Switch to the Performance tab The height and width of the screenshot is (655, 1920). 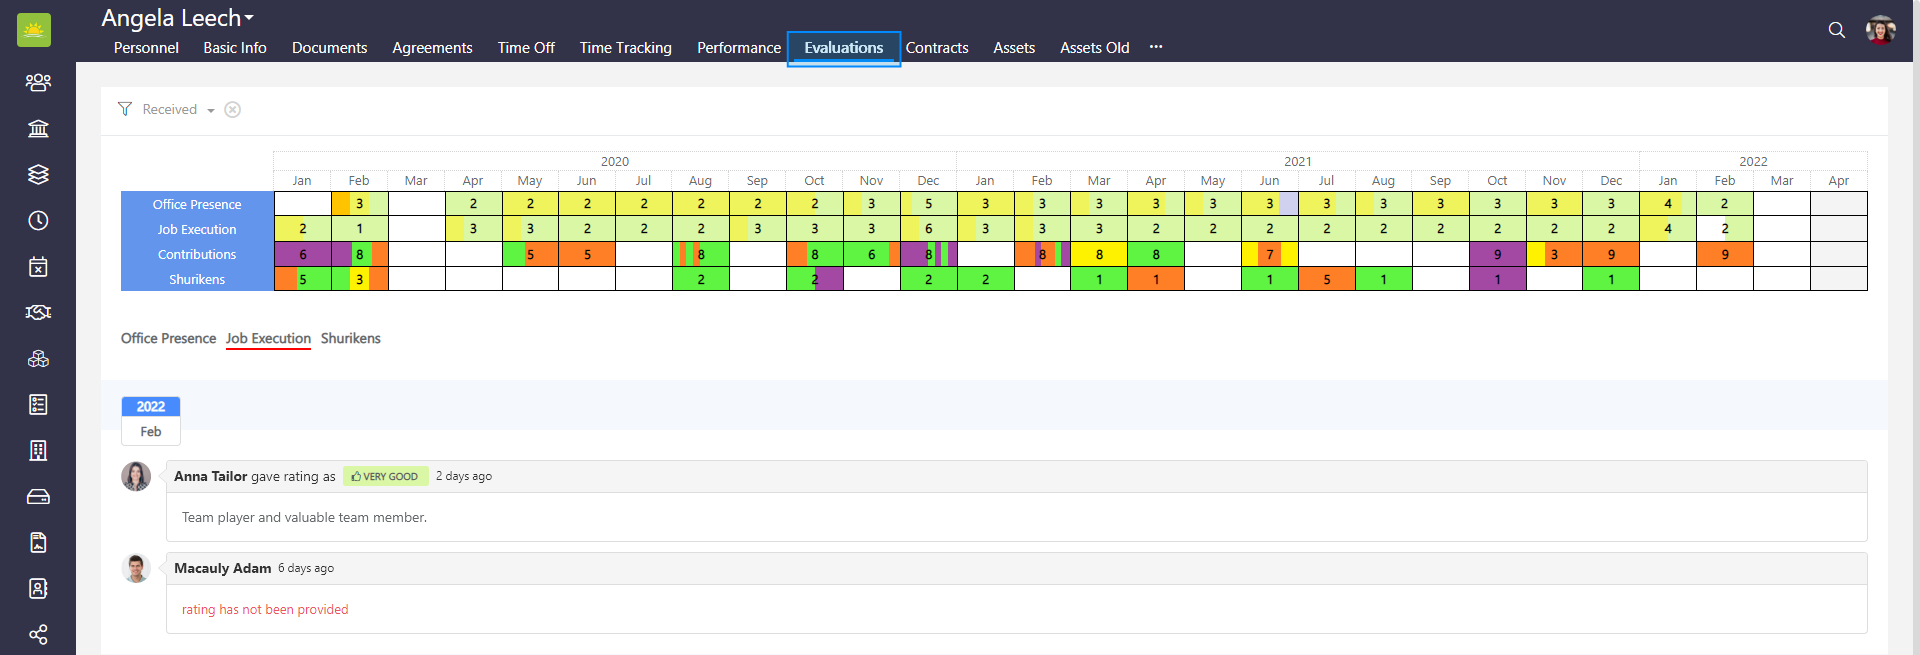pyautogui.click(x=738, y=48)
